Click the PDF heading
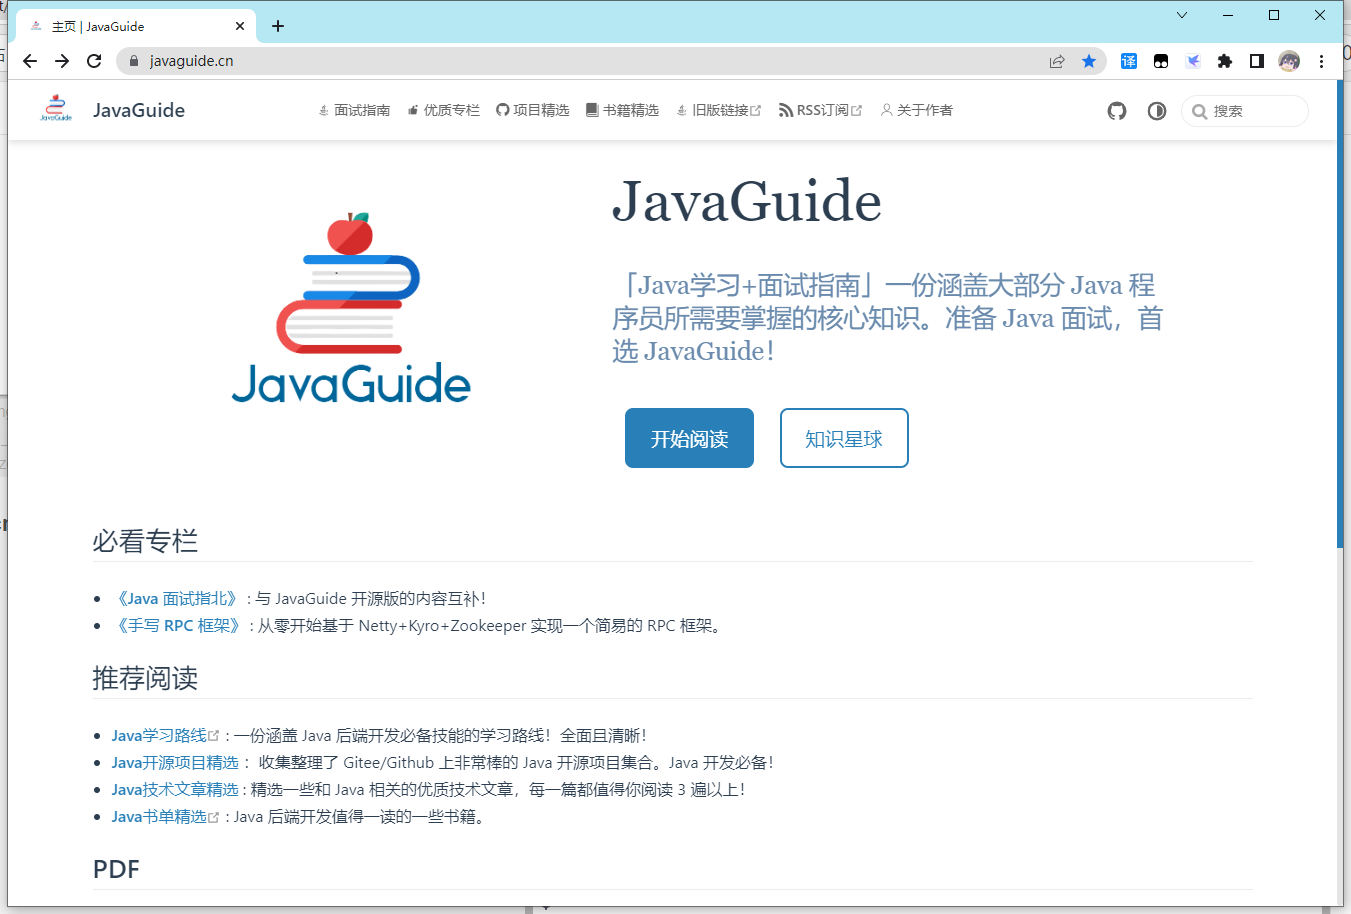 click(x=116, y=869)
